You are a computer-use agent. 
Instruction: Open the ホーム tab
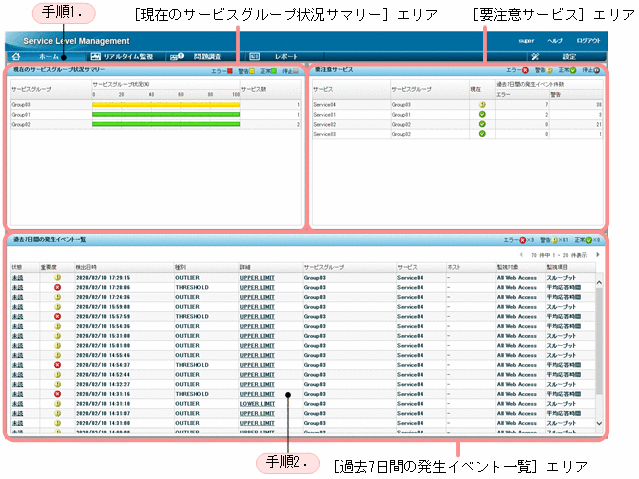tap(49, 57)
